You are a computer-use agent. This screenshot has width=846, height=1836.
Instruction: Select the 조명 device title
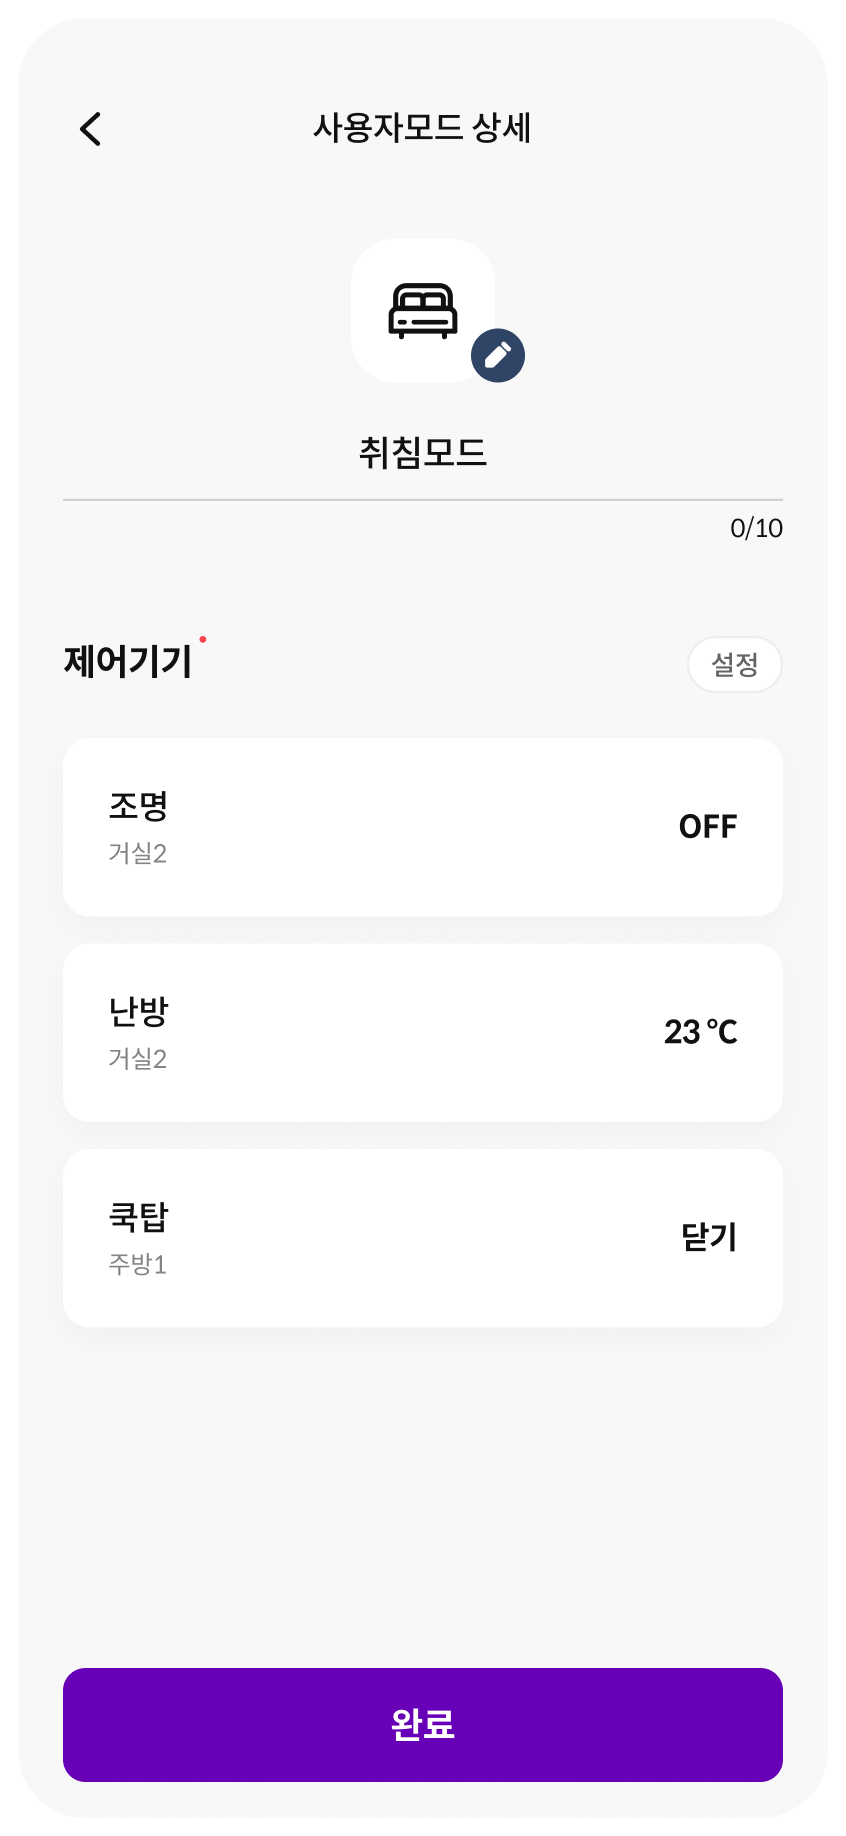pos(138,806)
